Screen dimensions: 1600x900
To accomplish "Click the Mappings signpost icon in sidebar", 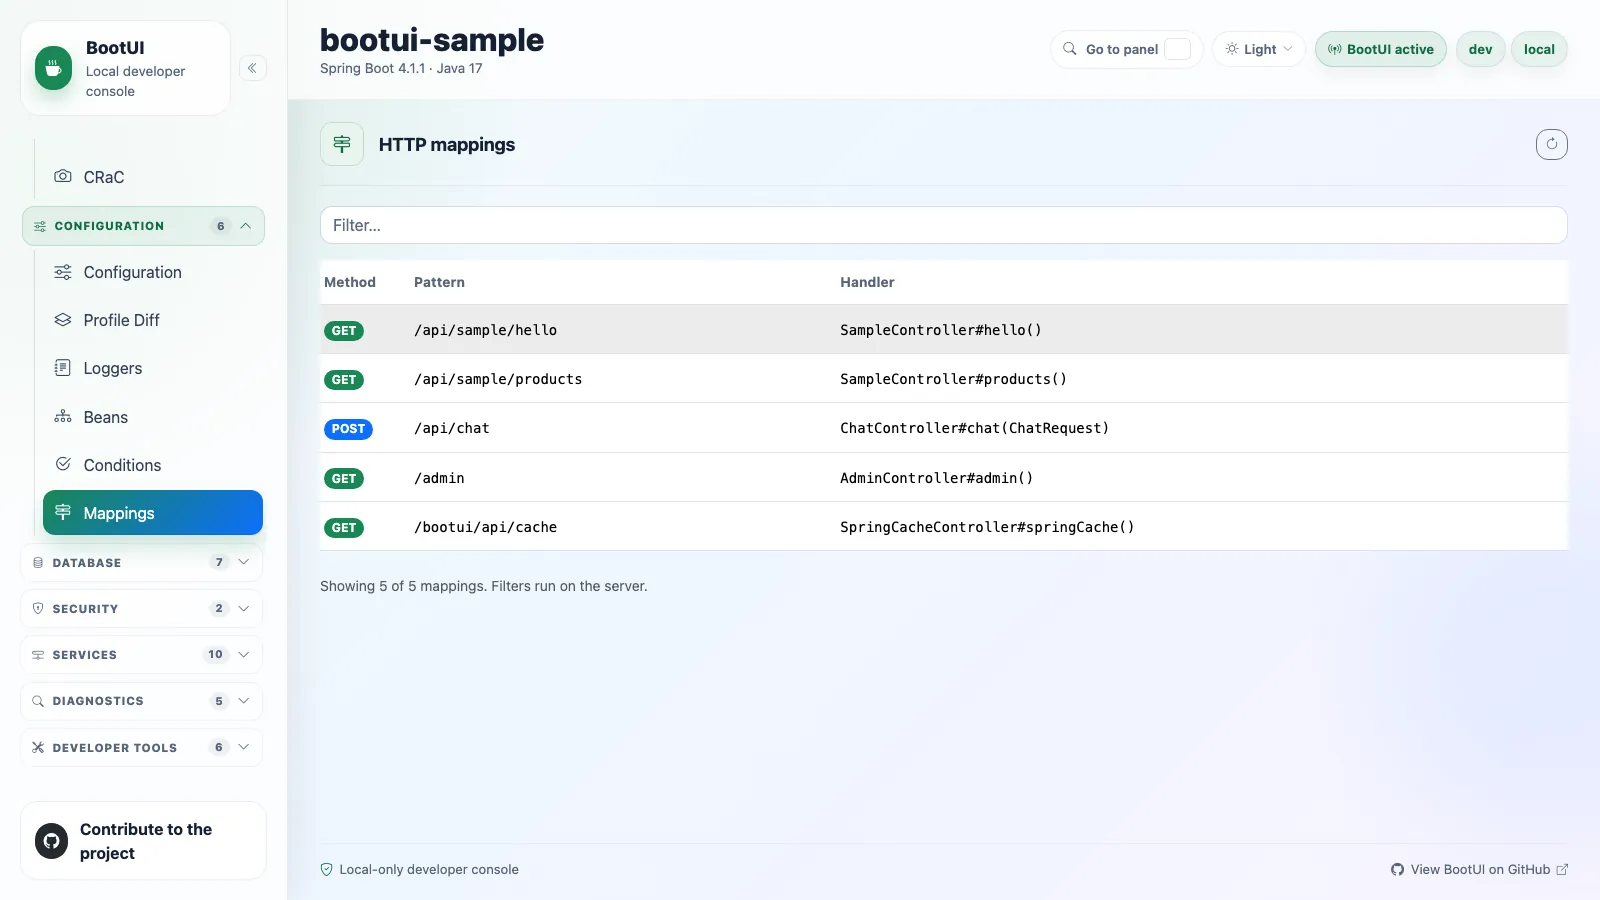I will pyautogui.click(x=63, y=512).
